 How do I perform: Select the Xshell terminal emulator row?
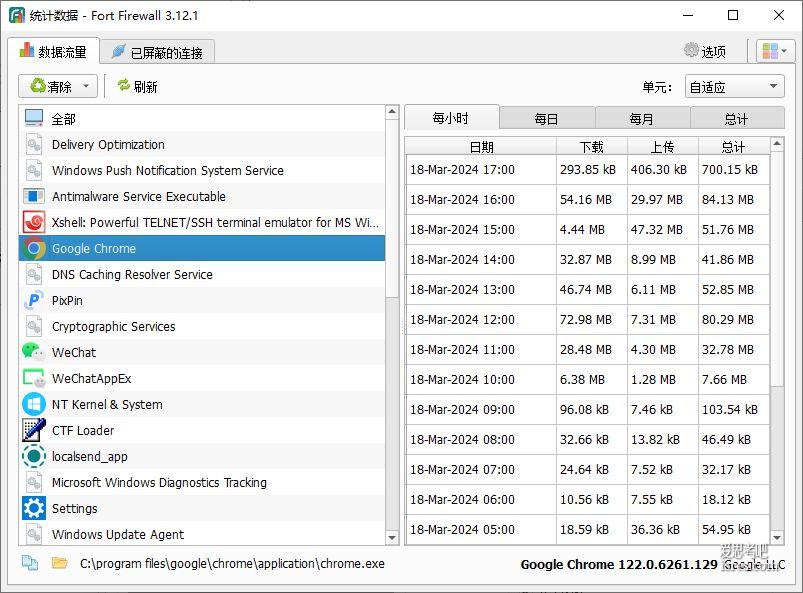coord(202,222)
